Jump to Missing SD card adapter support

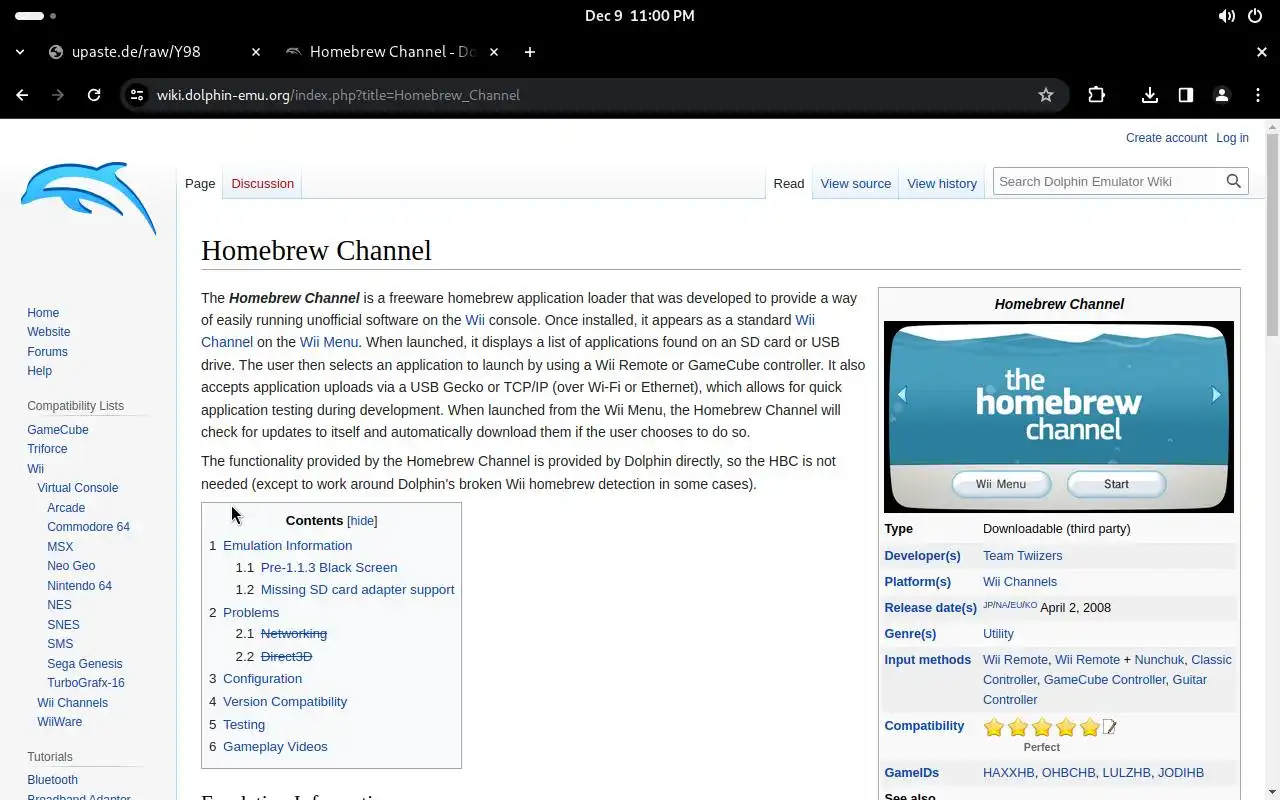coord(357,590)
